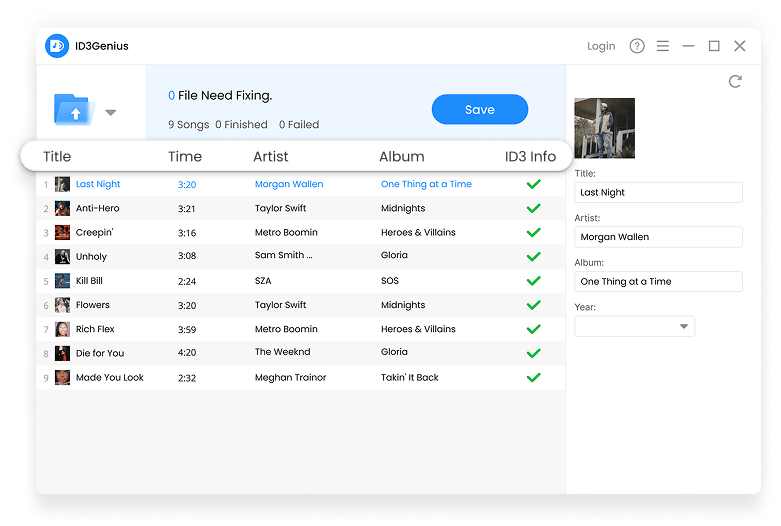This screenshot has width=781, height=526.
Task: Click the 4:20 time cell
Action: (187, 353)
